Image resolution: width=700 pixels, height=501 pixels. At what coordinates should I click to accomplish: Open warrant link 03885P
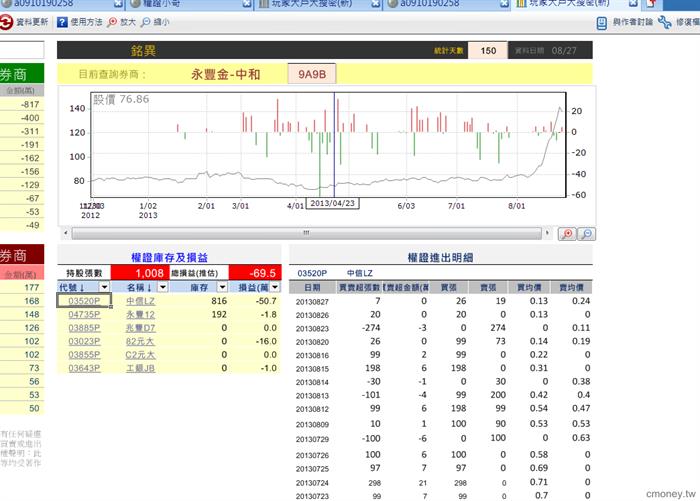[x=84, y=328]
